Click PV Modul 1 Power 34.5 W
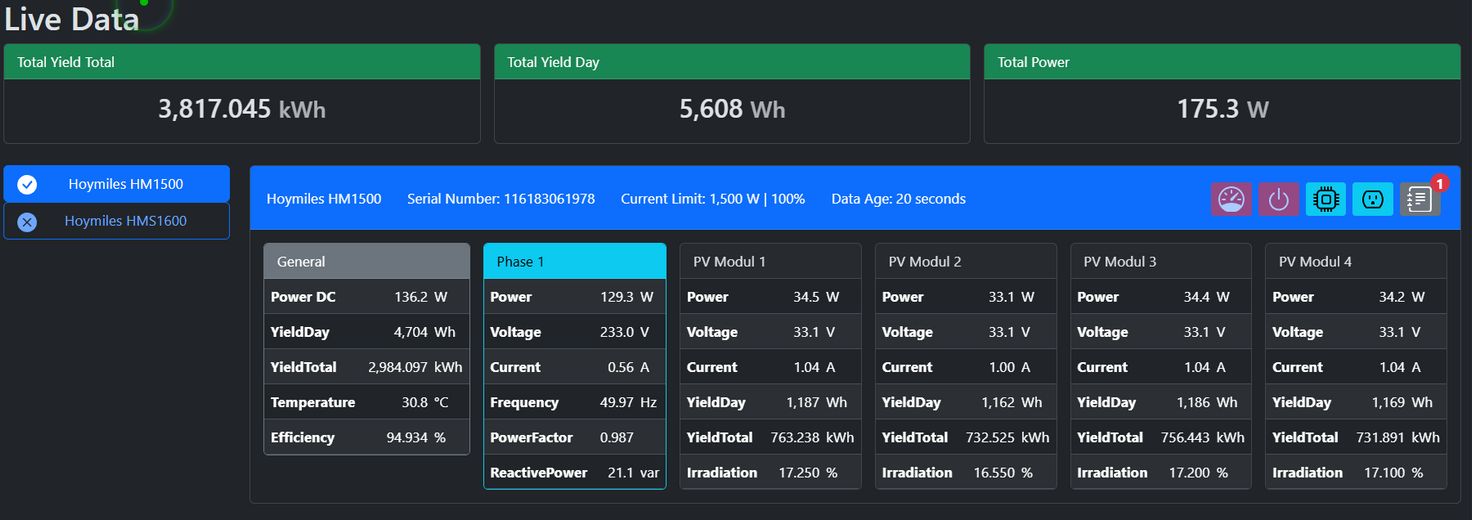The image size is (1472, 520). (816, 297)
